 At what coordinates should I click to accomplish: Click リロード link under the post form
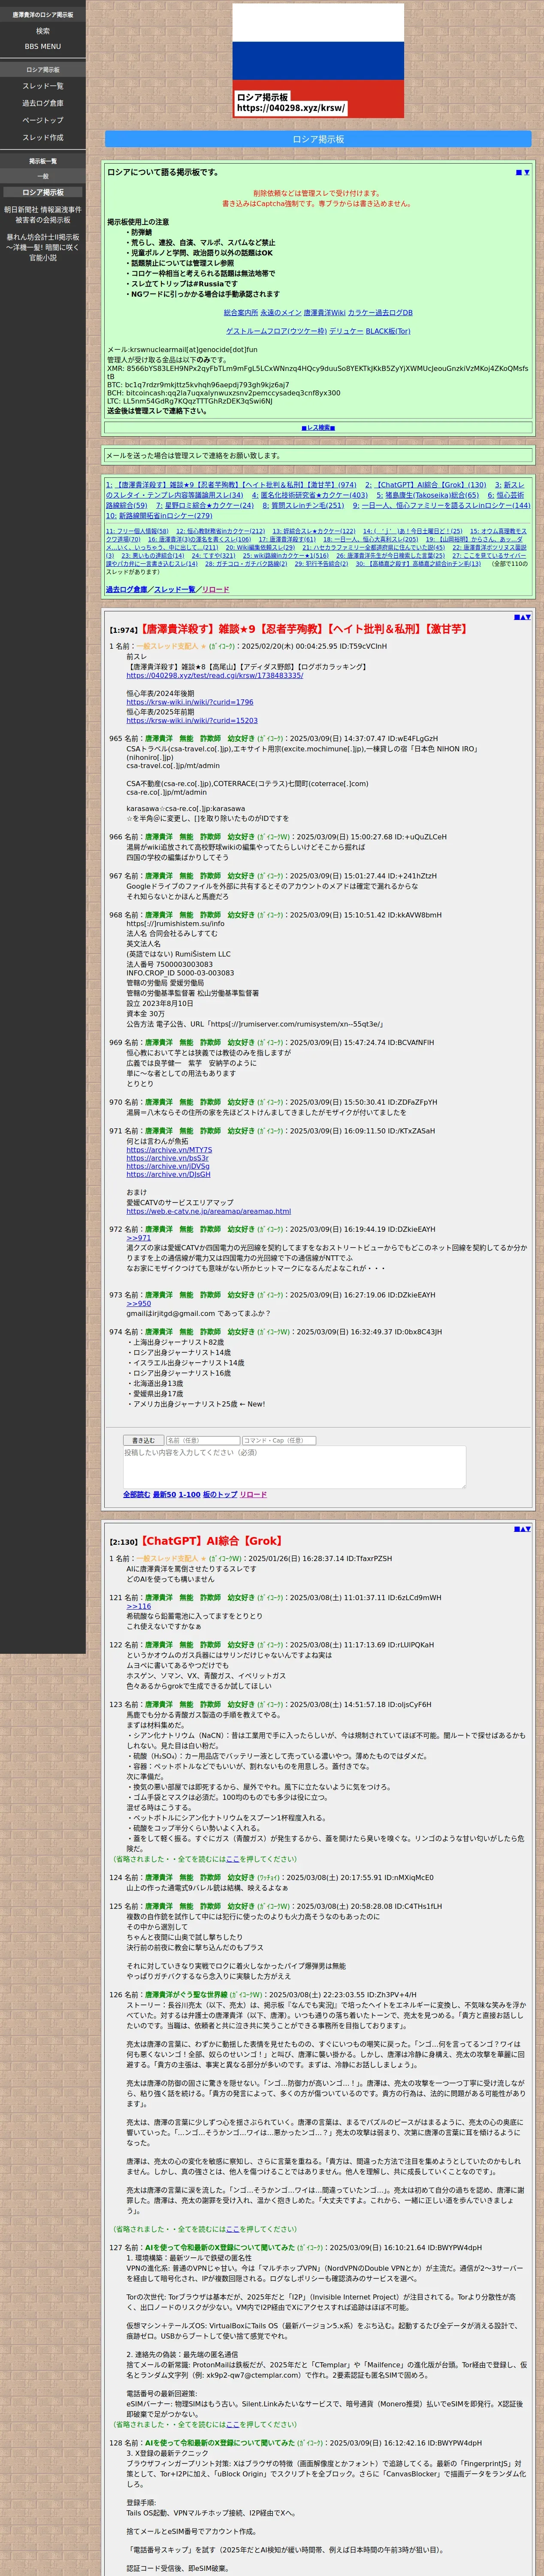click(x=253, y=1494)
